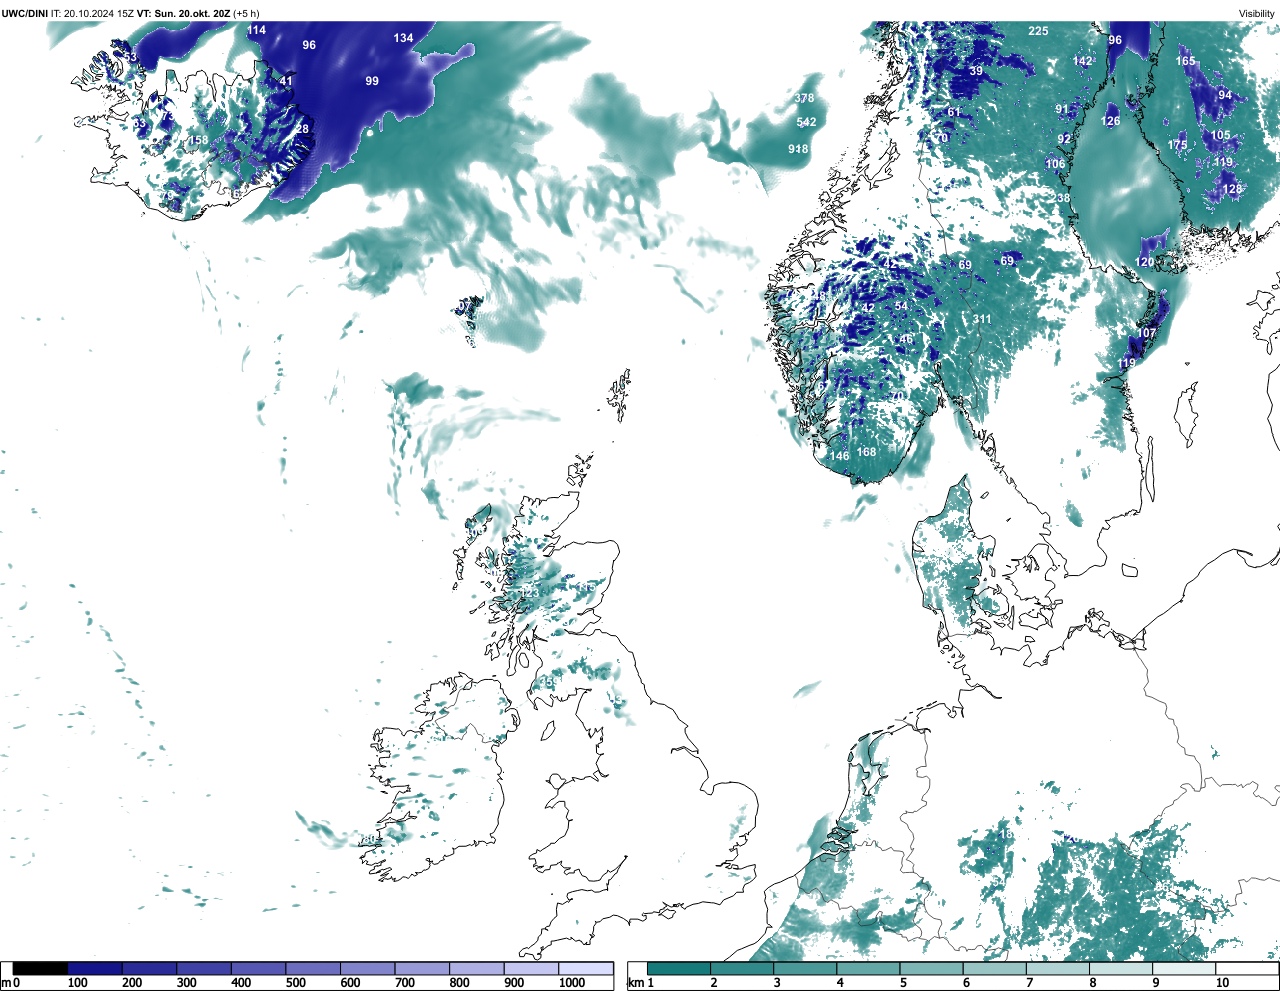This screenshot has width=1280, height=991.
Task: Click the '7' label on the km scale
Action: pyautogui.click(x=1029, y=983)
